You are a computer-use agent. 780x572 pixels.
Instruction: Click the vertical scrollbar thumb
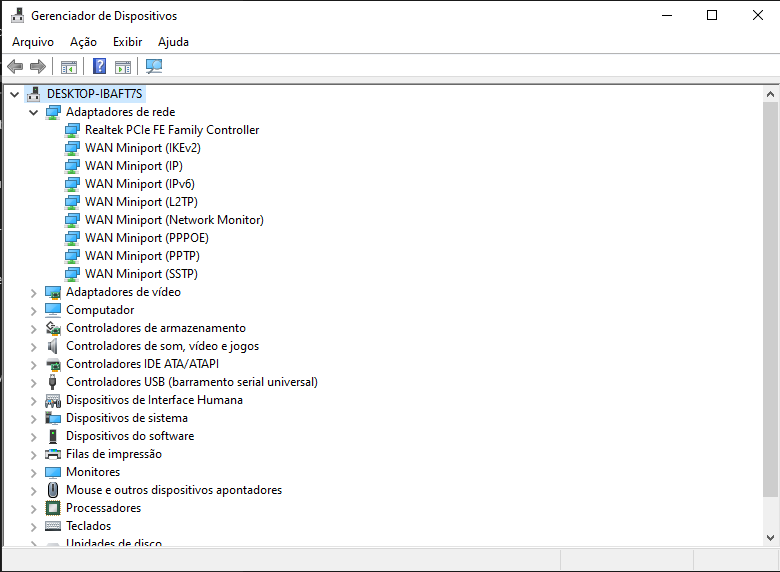(771, 299)
